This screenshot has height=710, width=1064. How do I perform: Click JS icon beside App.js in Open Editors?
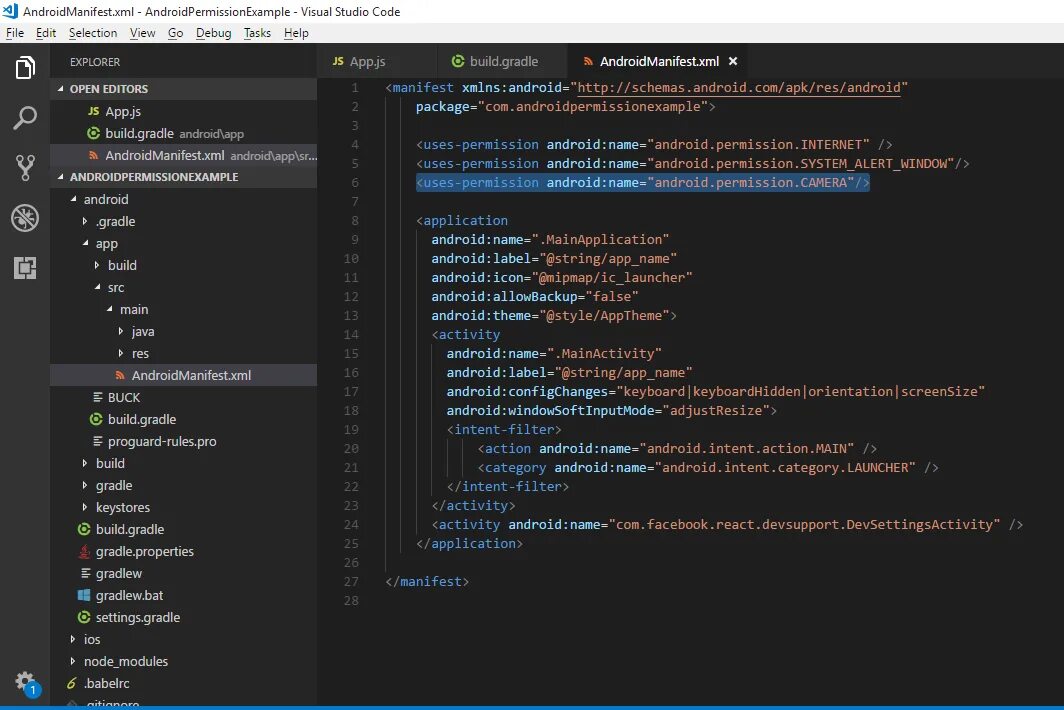94,111
